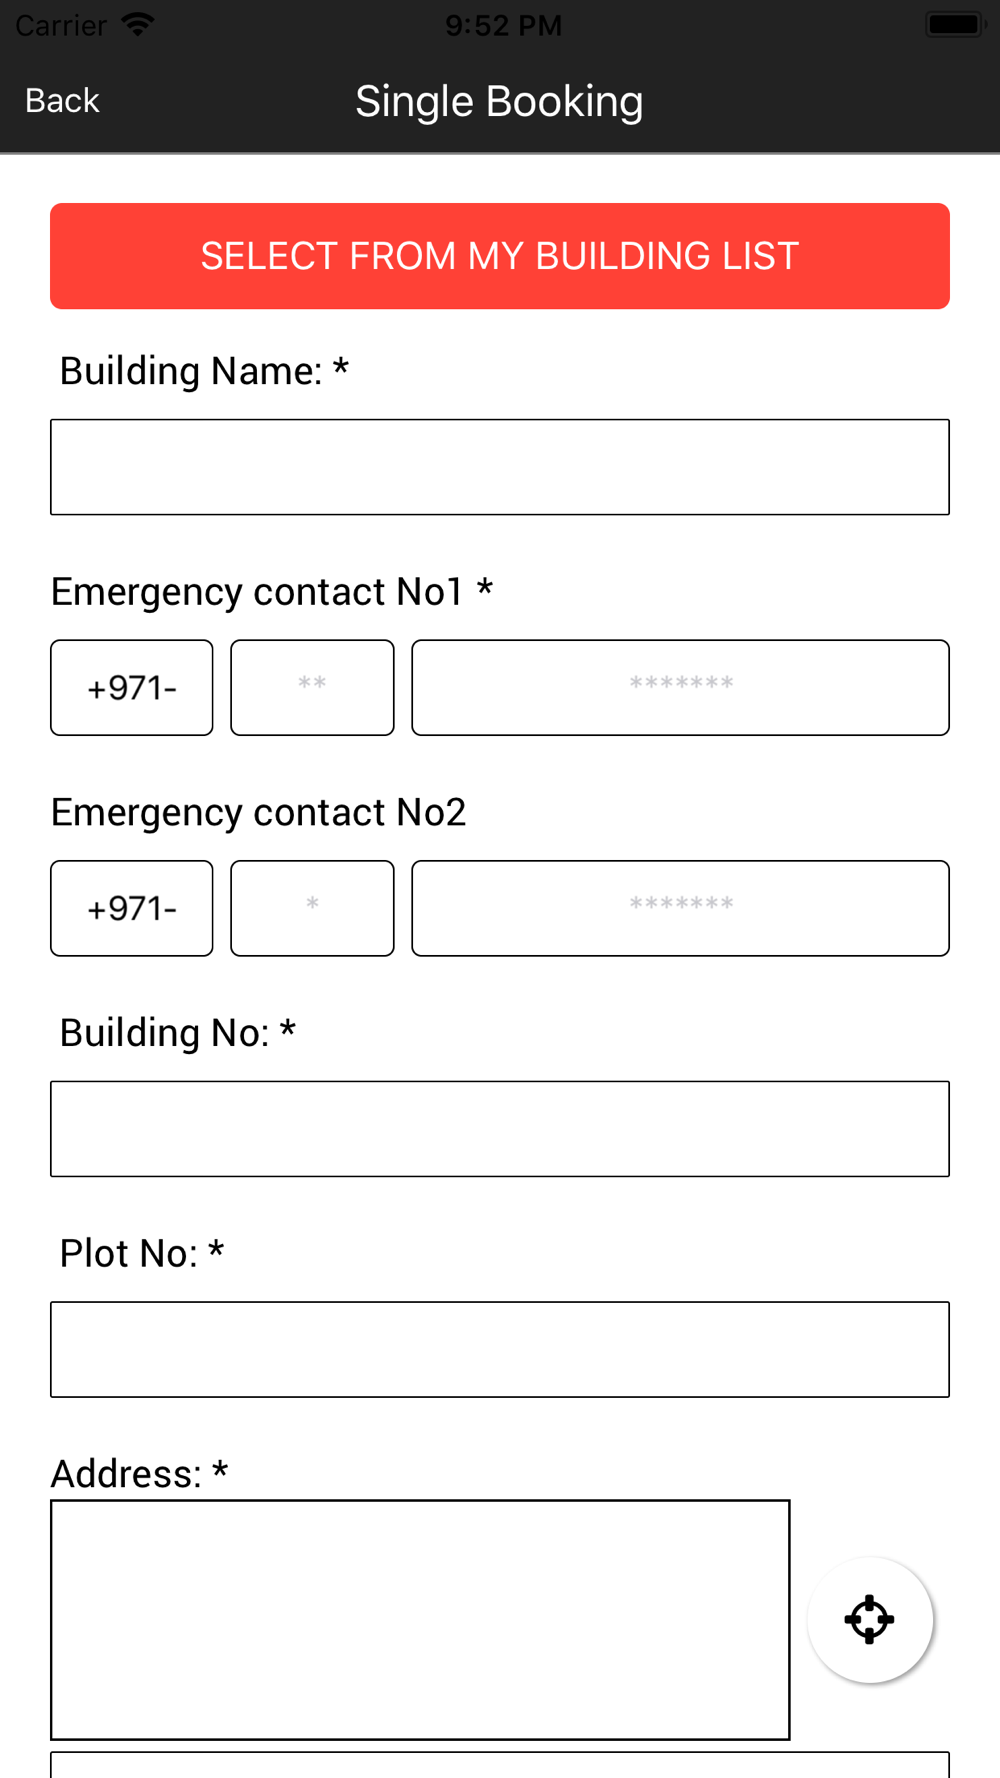Select the +971- code for contact No2
Viewport: 1000px width, 1778px height.
[132, 908]
